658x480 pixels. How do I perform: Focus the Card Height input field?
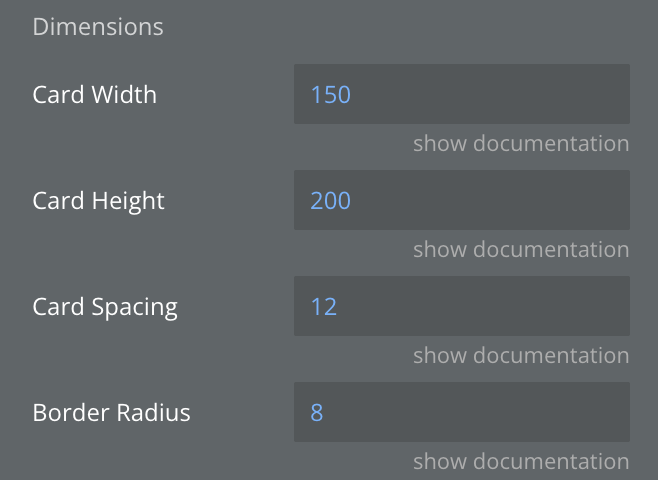tap(461, 201)
